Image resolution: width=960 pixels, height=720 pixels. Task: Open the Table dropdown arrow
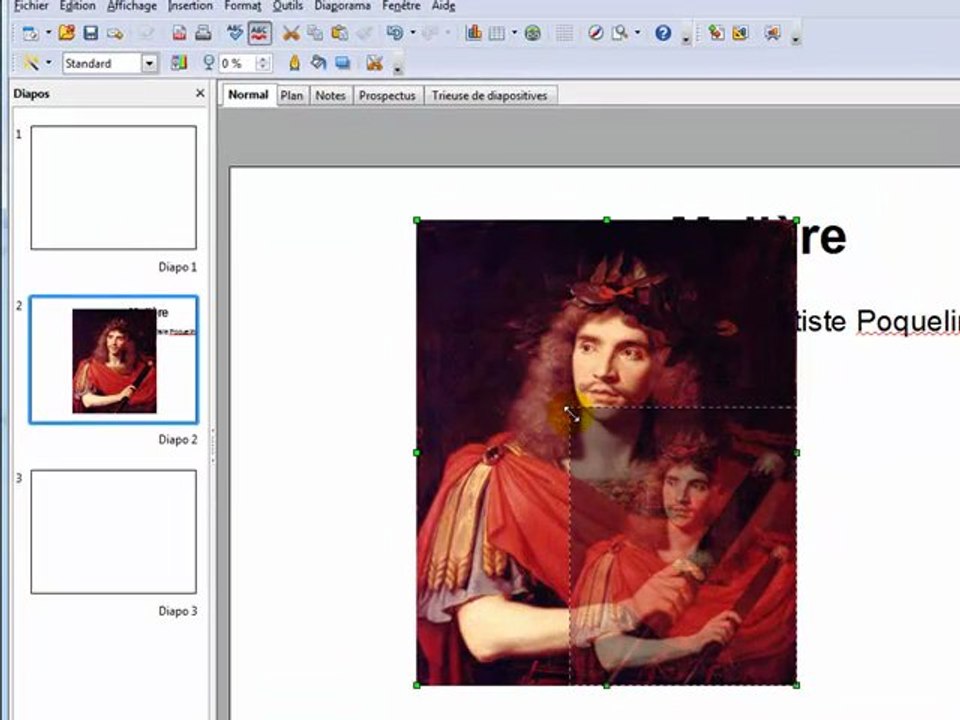(514, 33)
